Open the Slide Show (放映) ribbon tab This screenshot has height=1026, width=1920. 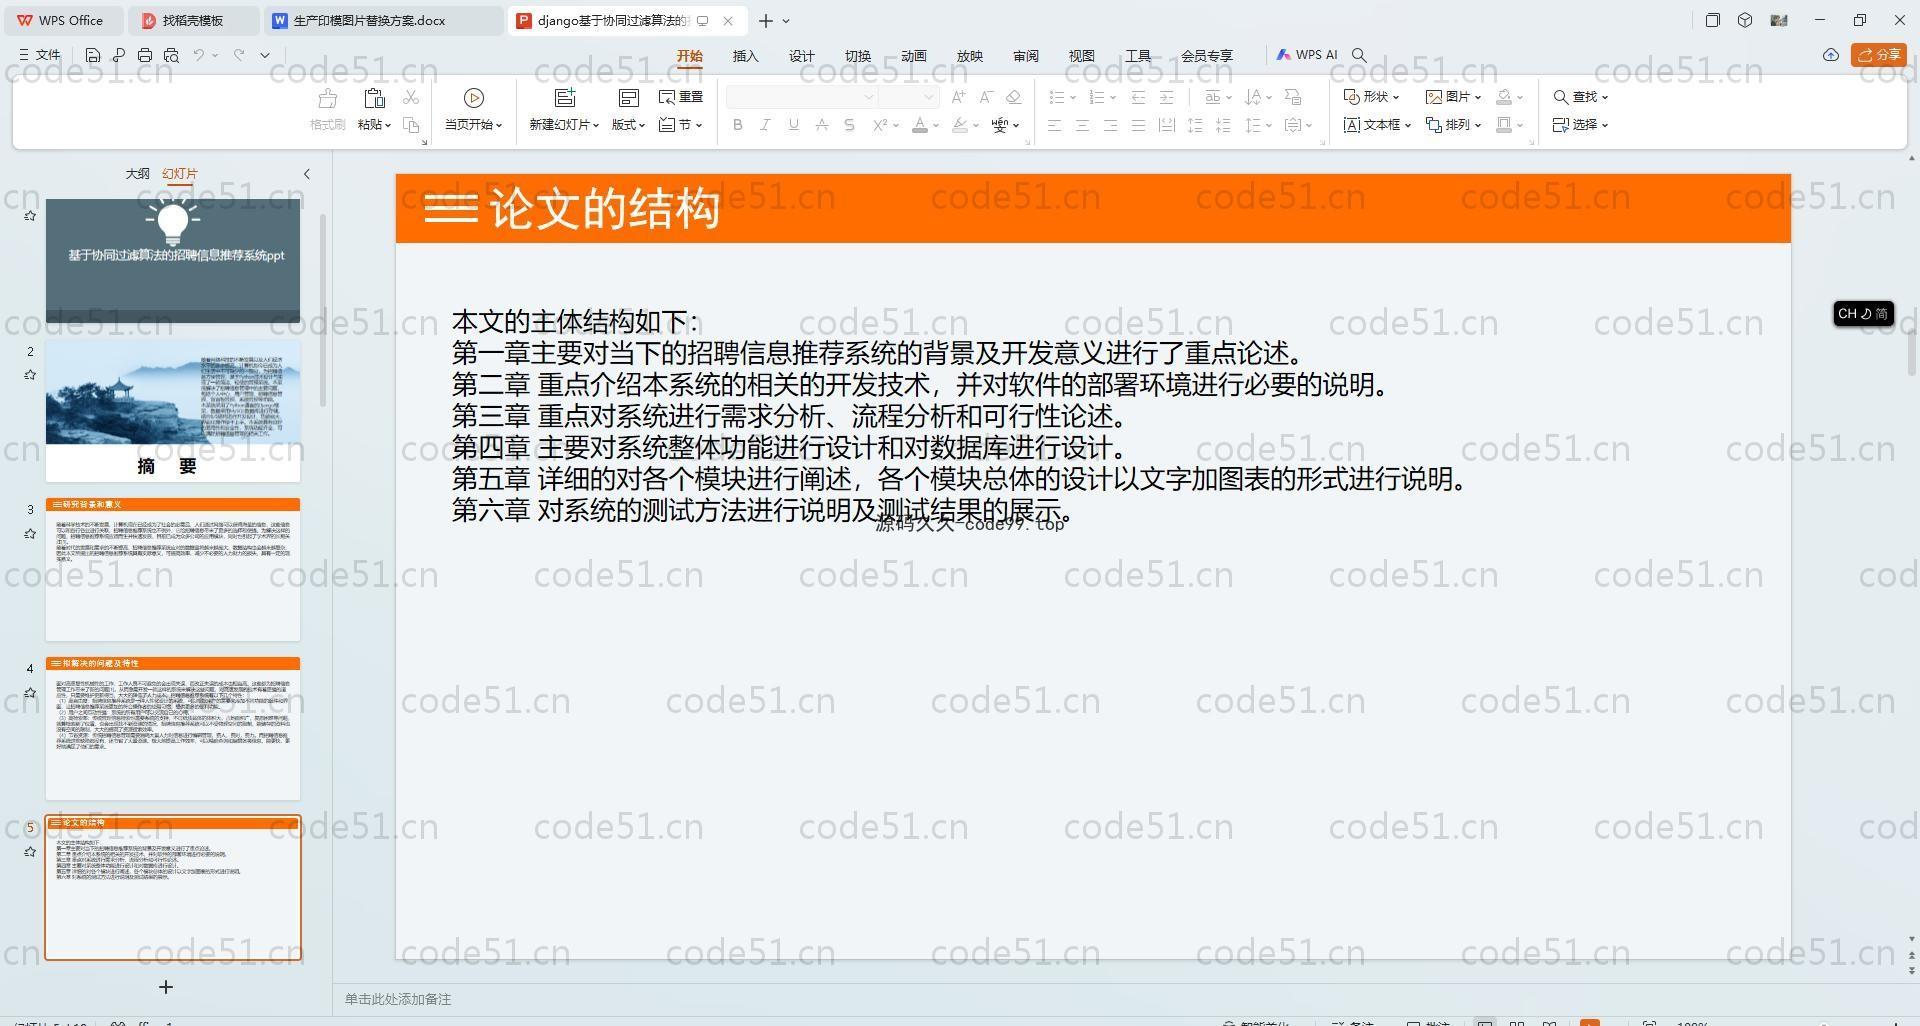tap(970, 56)
